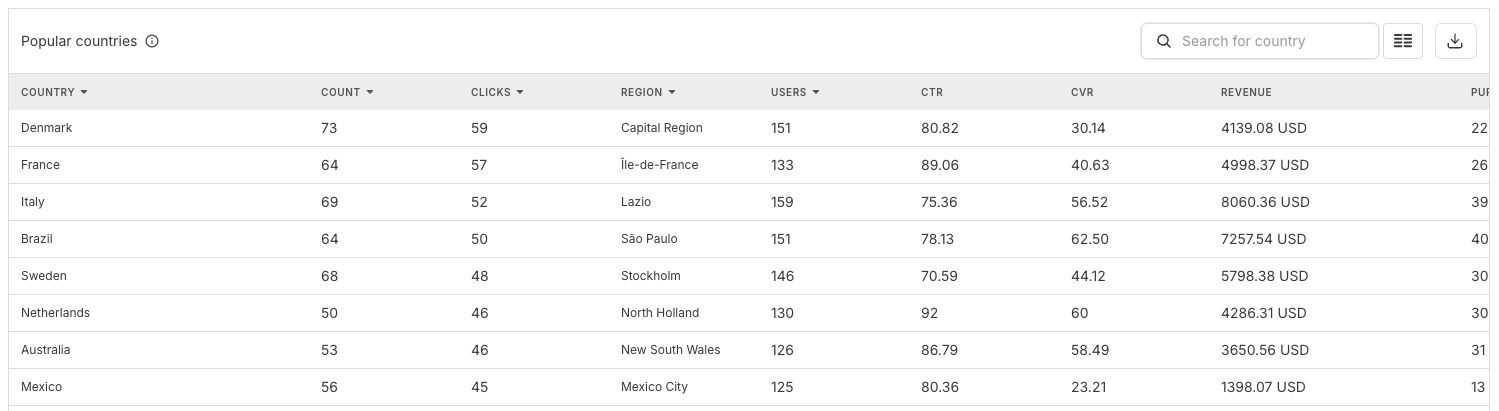Focus the Search for country field
1499x411 pixels.
[x=1272, y=41]
